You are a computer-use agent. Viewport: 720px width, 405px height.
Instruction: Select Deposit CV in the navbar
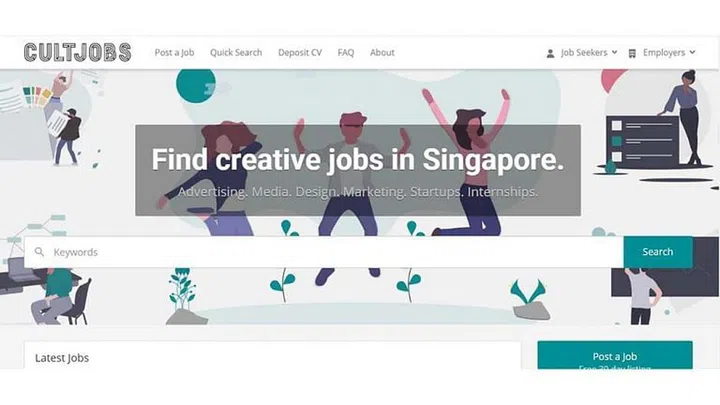point(300,52)
